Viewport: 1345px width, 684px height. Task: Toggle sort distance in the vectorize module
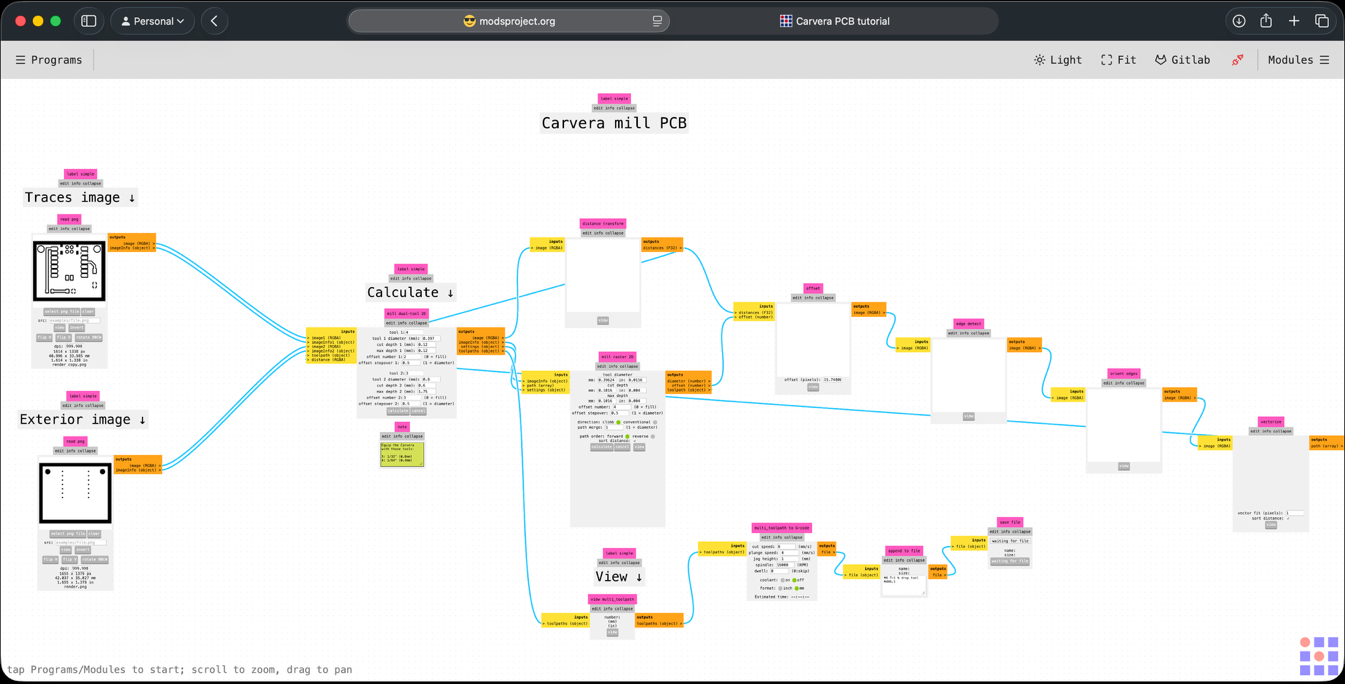point(1286,518)
